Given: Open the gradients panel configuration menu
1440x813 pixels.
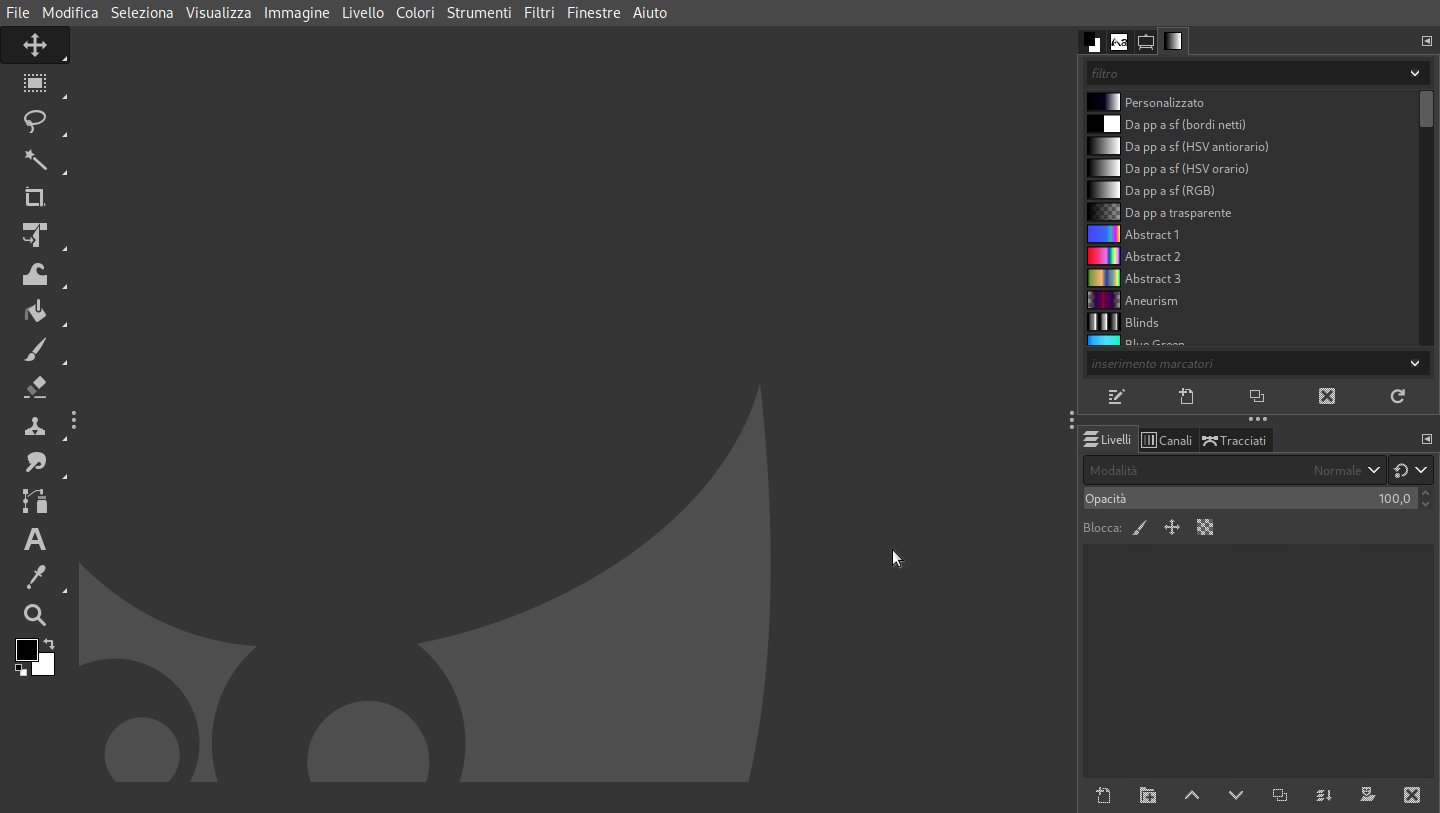Looking at the screenshot, I should coord(1427,41).
